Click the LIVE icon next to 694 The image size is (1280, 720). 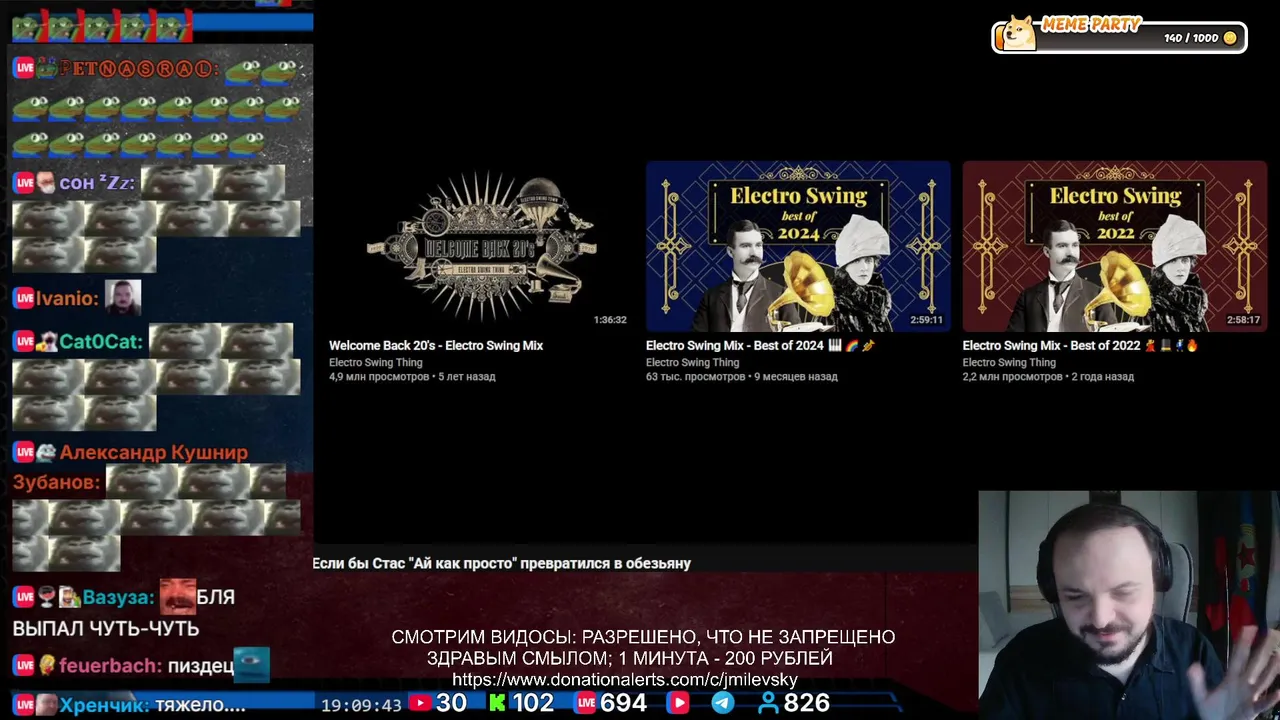coord(587,703)
